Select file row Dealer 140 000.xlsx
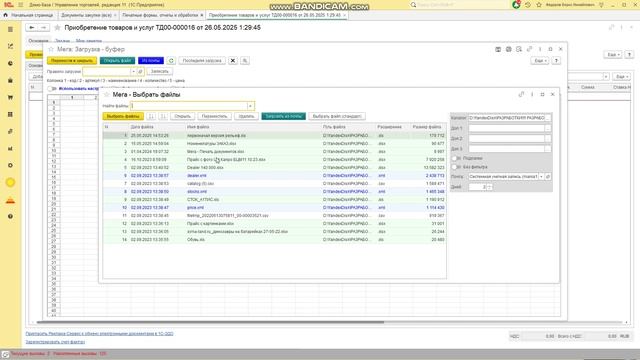This screenshot has width=640, height=360. [274, 167]
